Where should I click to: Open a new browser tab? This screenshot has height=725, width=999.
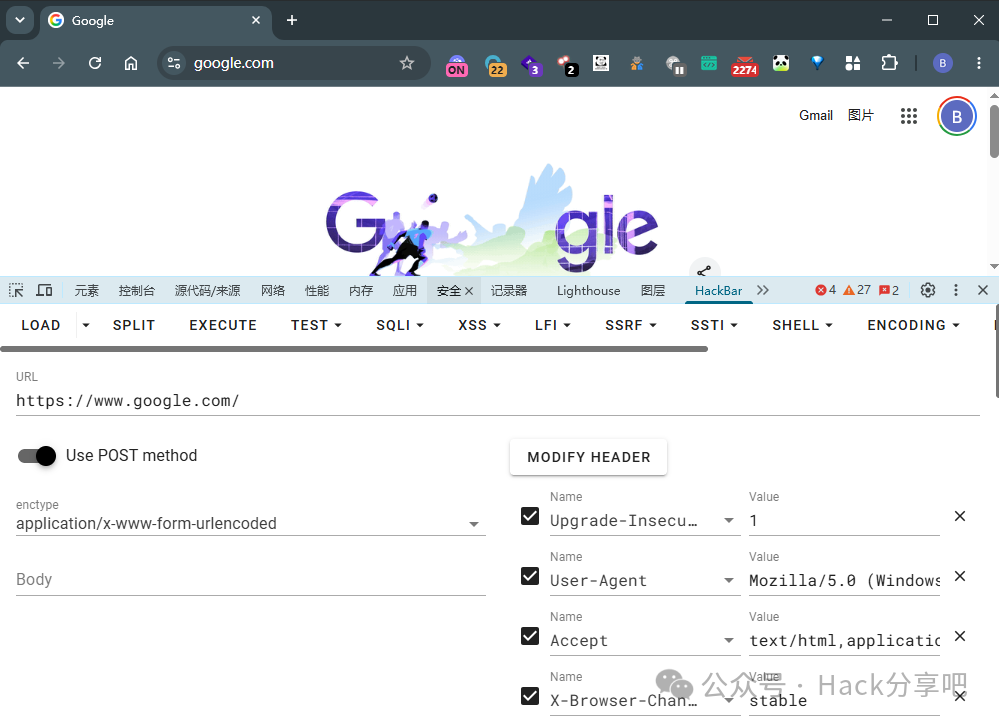point(292,20)
